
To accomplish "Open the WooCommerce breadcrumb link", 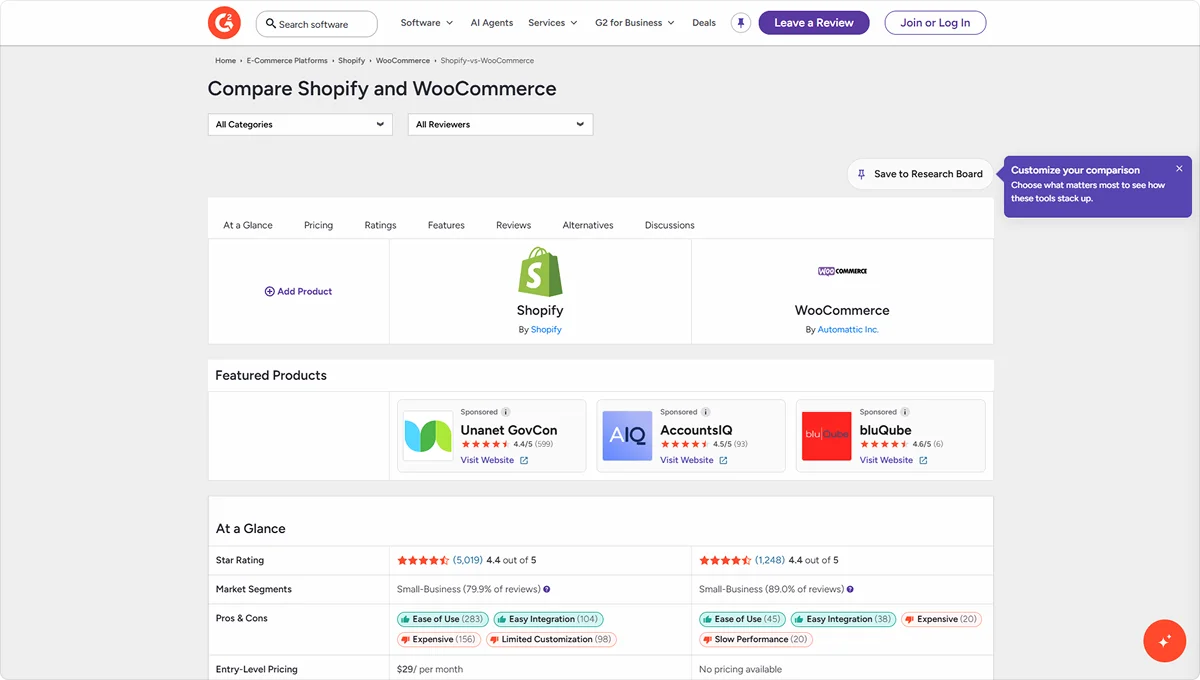I will tap(403, 61).
